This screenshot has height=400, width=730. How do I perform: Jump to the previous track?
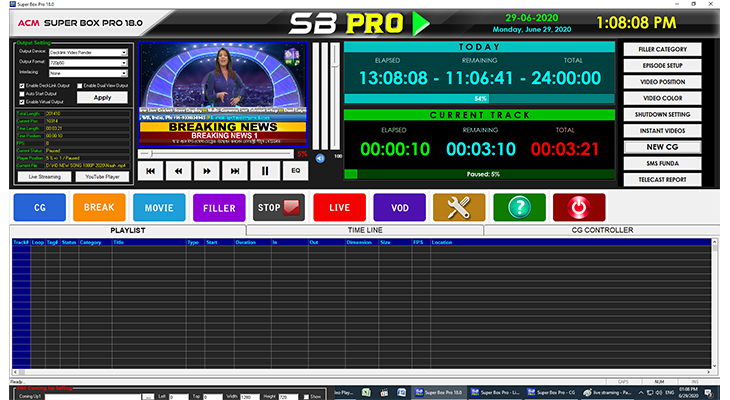coord(150,171)
